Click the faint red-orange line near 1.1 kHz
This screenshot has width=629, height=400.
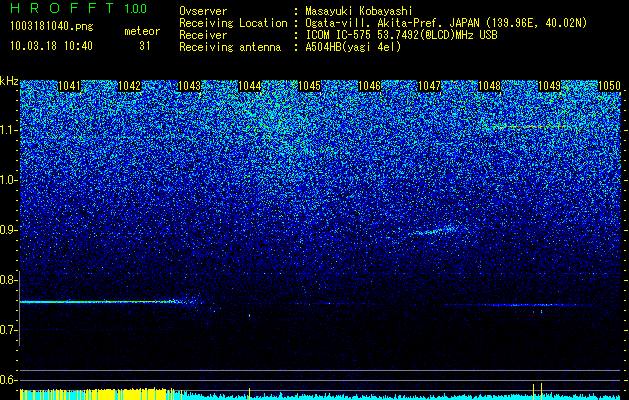click(530, 127)
